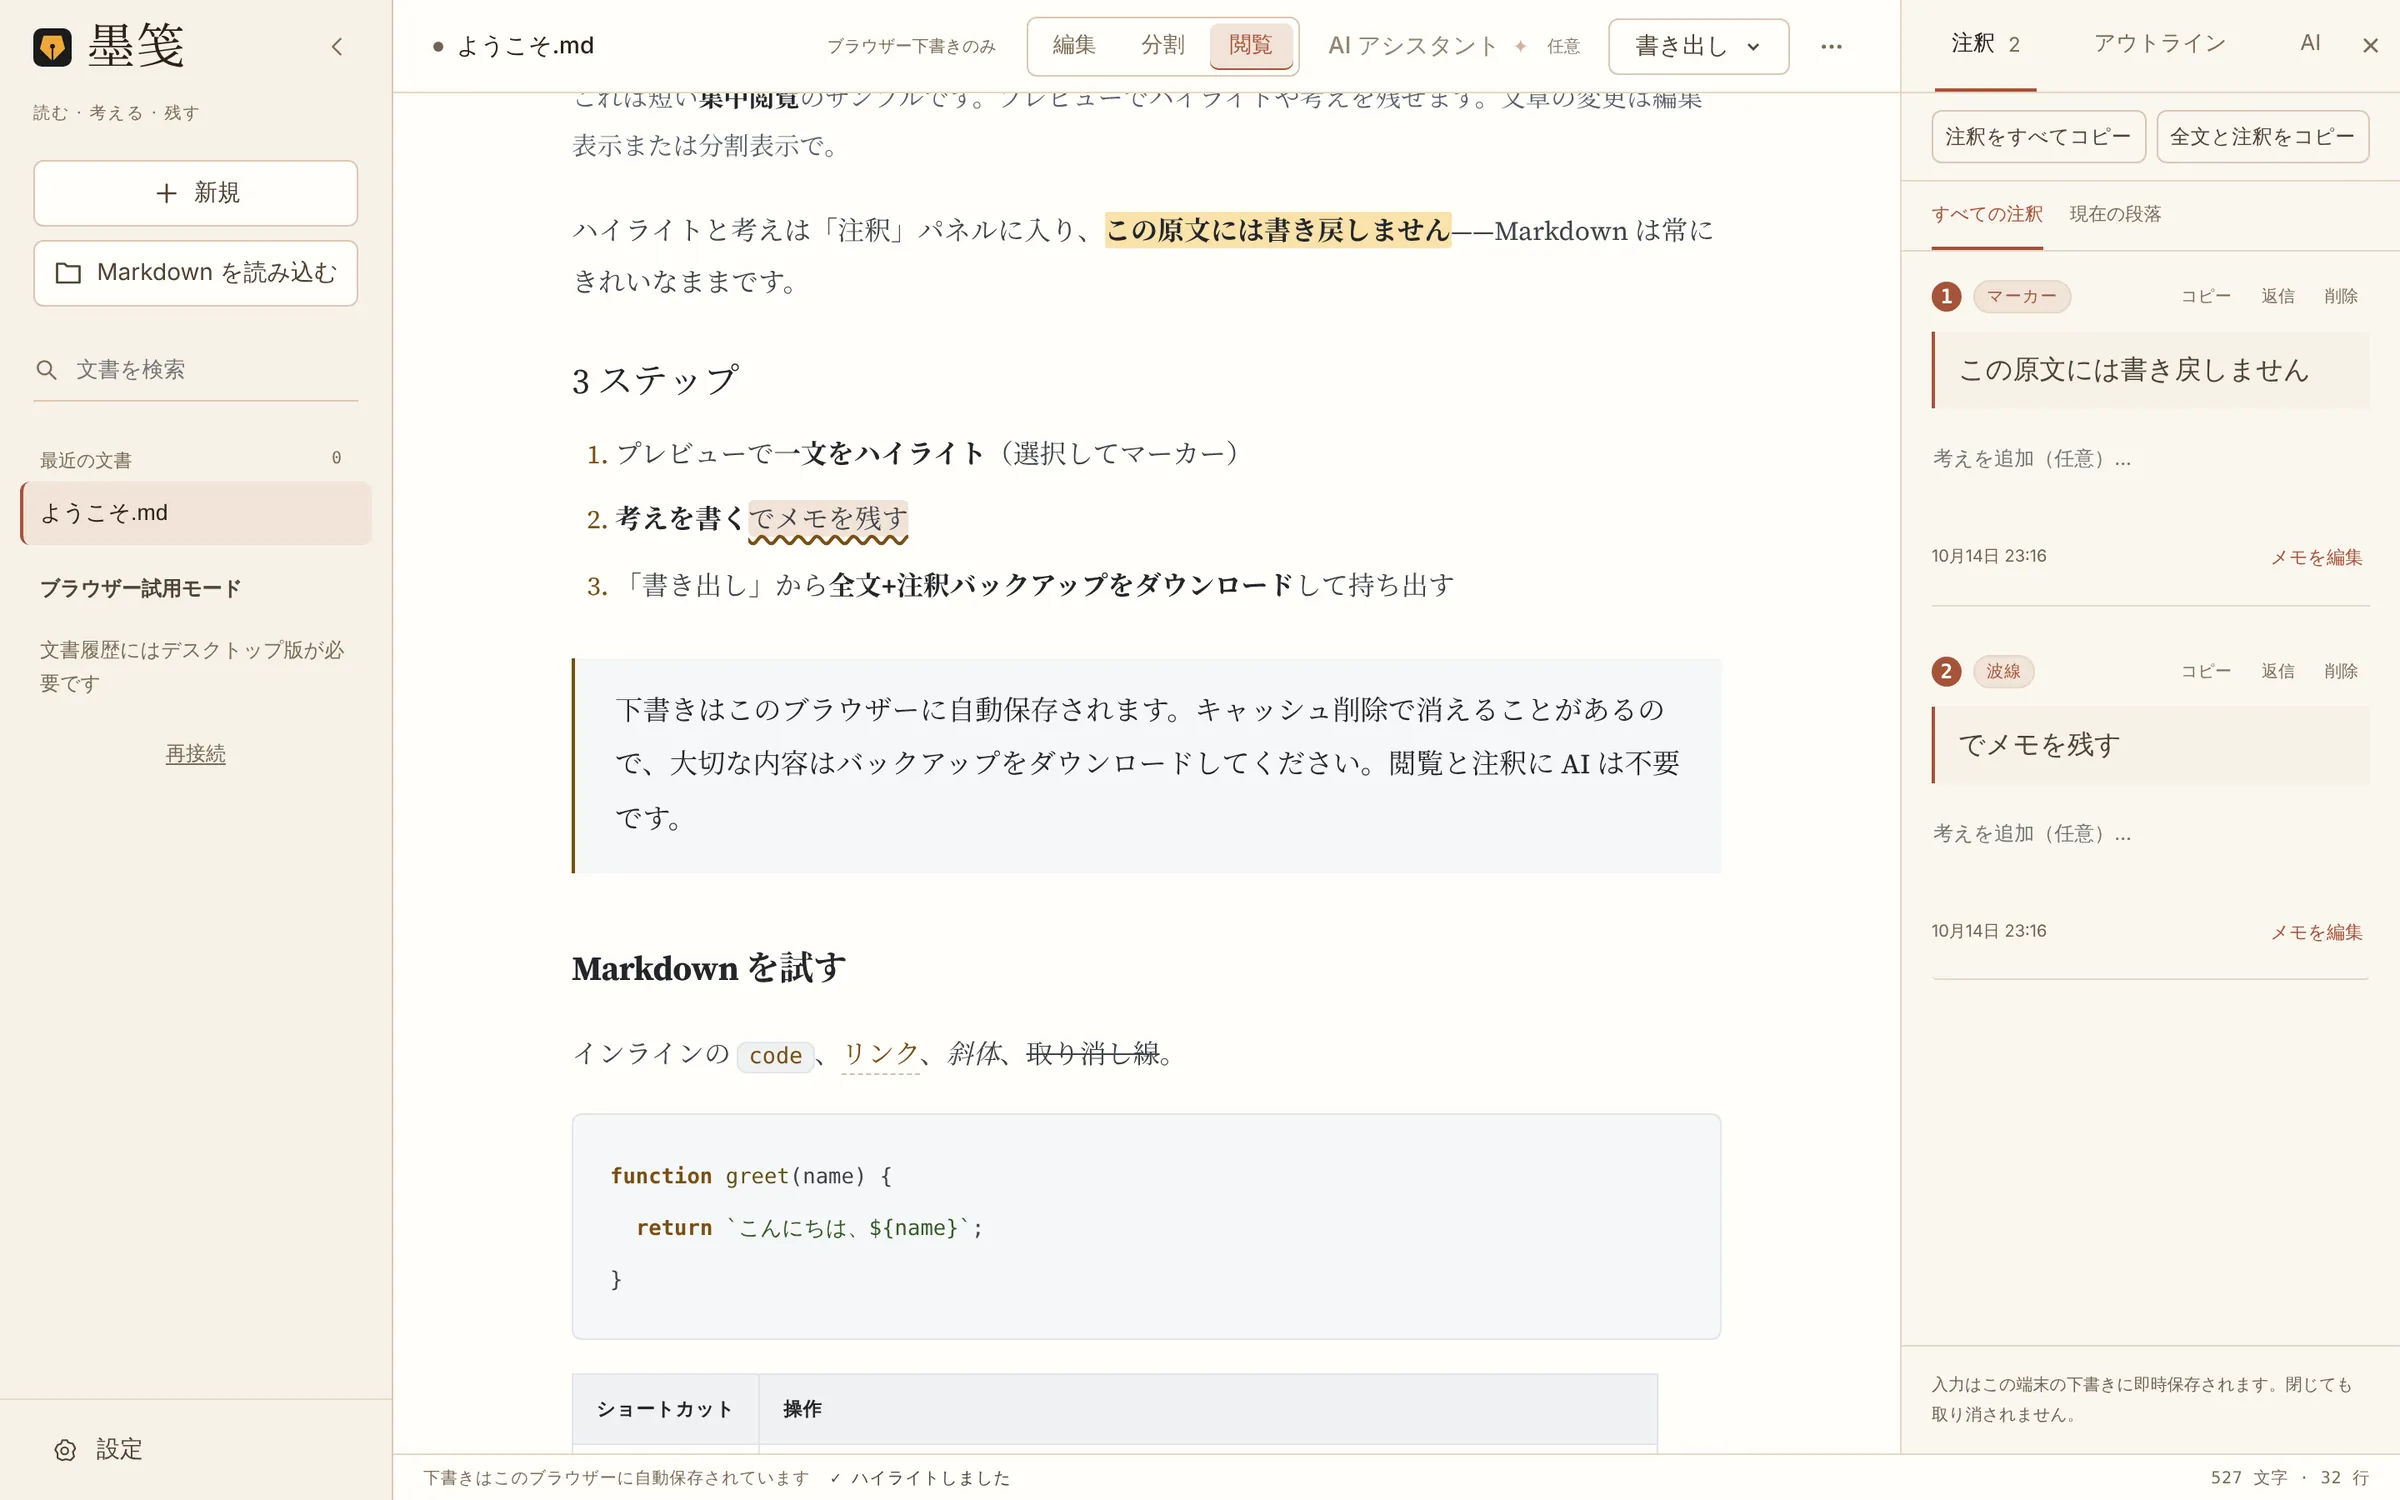The width and height of the screenshot is (2400, 1500).
Task: Click メモを編集 for the マーカー annotation
Action: 2316,557
